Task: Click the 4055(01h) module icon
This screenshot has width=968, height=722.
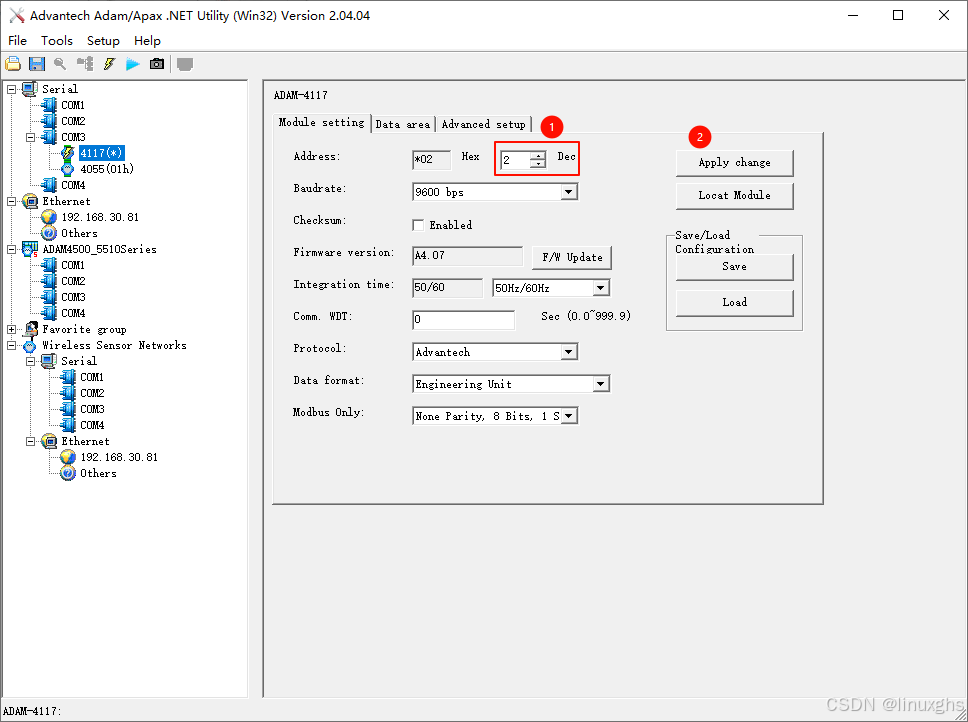Action: pos(68,169)
